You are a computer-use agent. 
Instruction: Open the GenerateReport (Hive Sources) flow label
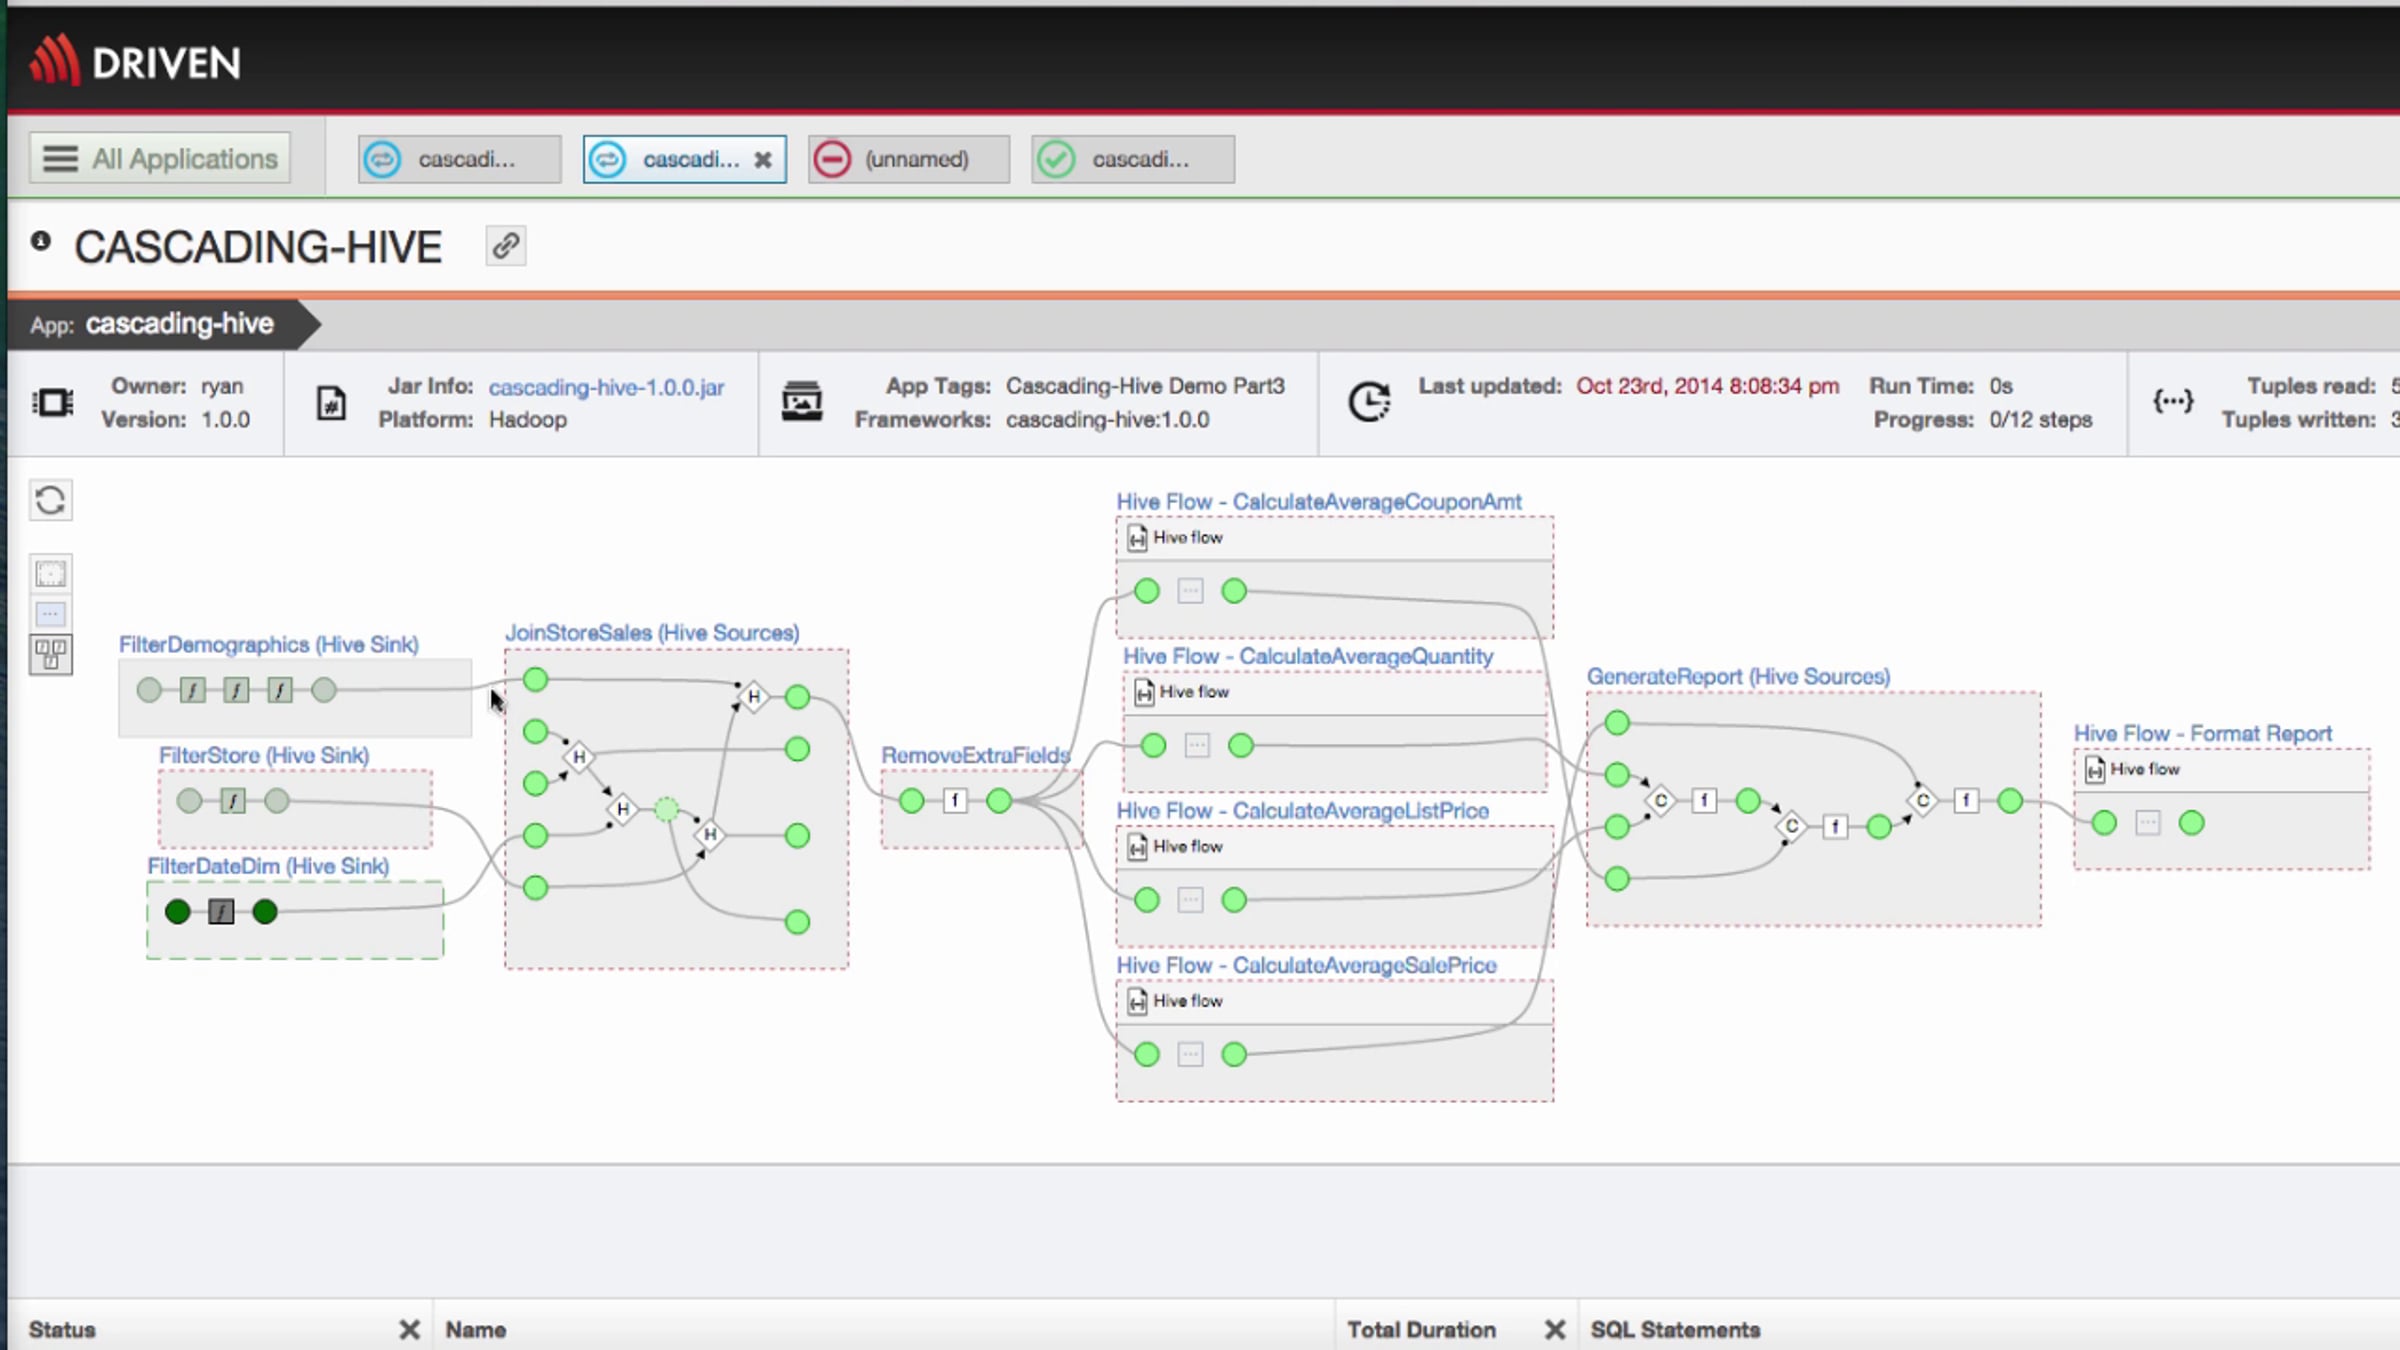tap(1738, 676)
